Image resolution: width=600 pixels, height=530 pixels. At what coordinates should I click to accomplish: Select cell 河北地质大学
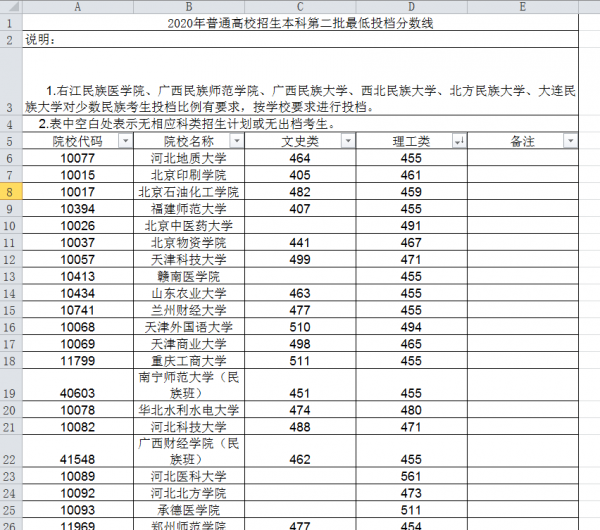click(x=189, y=158)
